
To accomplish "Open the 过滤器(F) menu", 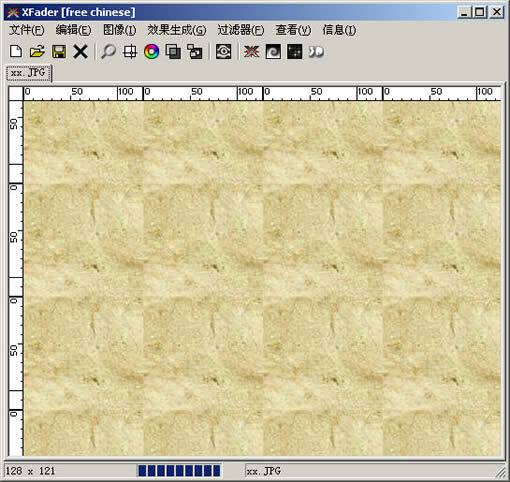I will [x=241, y=30].
